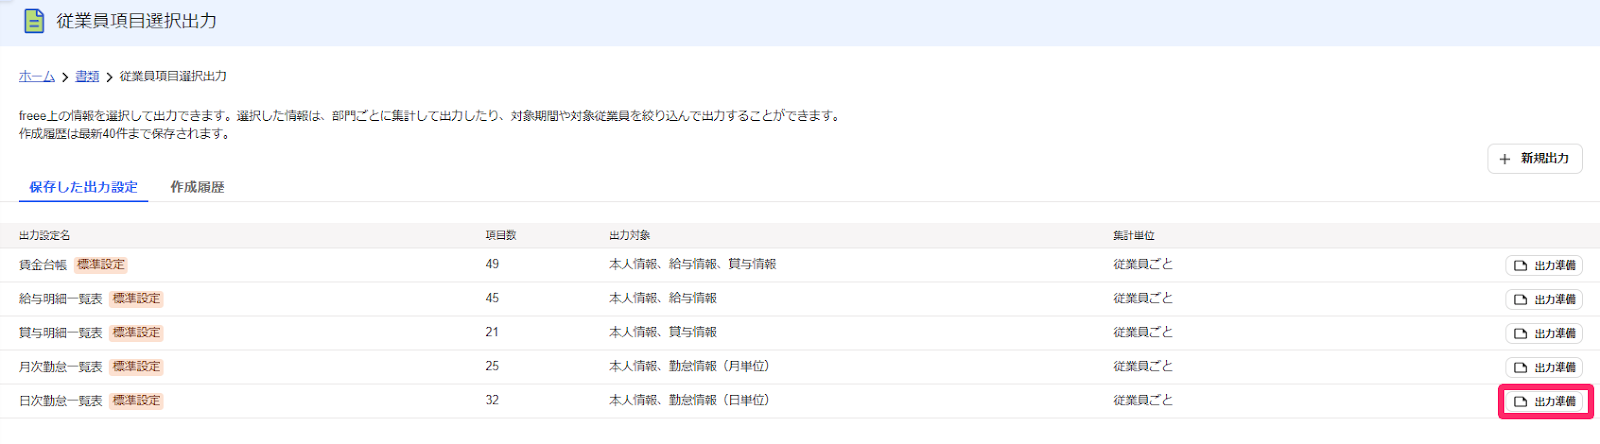Click the 従業員項目選択出力 breadcrumb text
This screenshot has height=444, width=1600.
173,76
